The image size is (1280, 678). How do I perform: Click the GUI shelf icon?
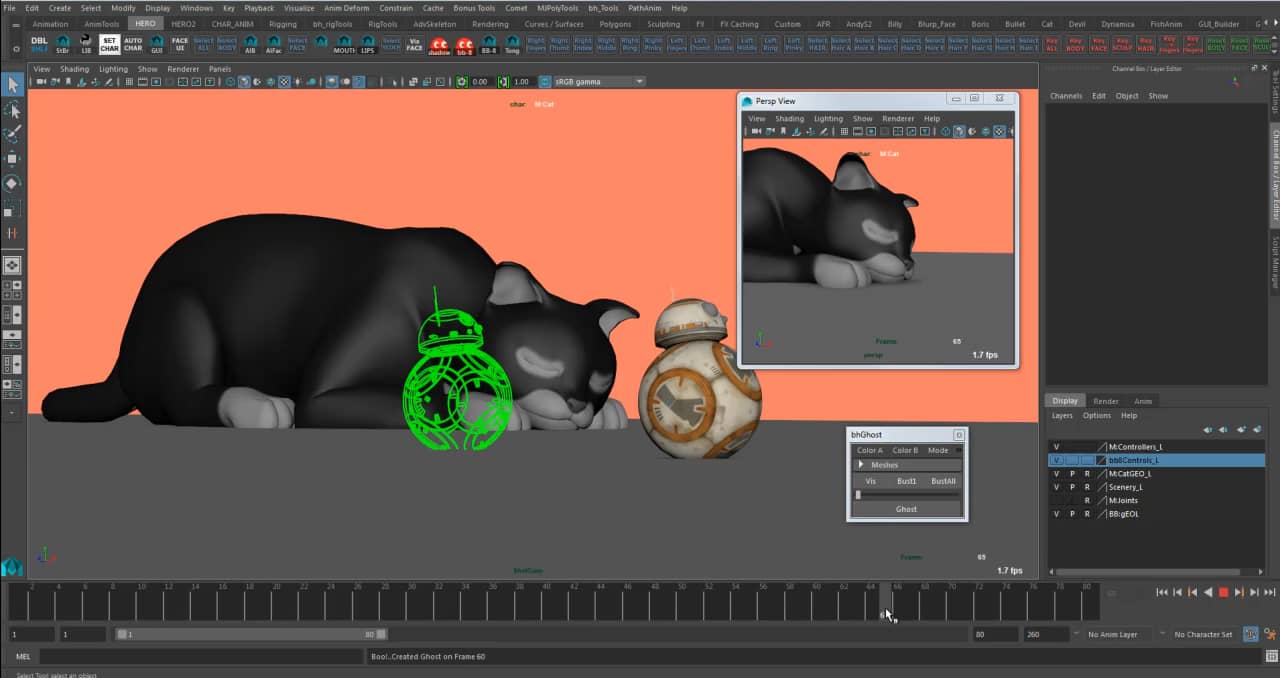157,44
